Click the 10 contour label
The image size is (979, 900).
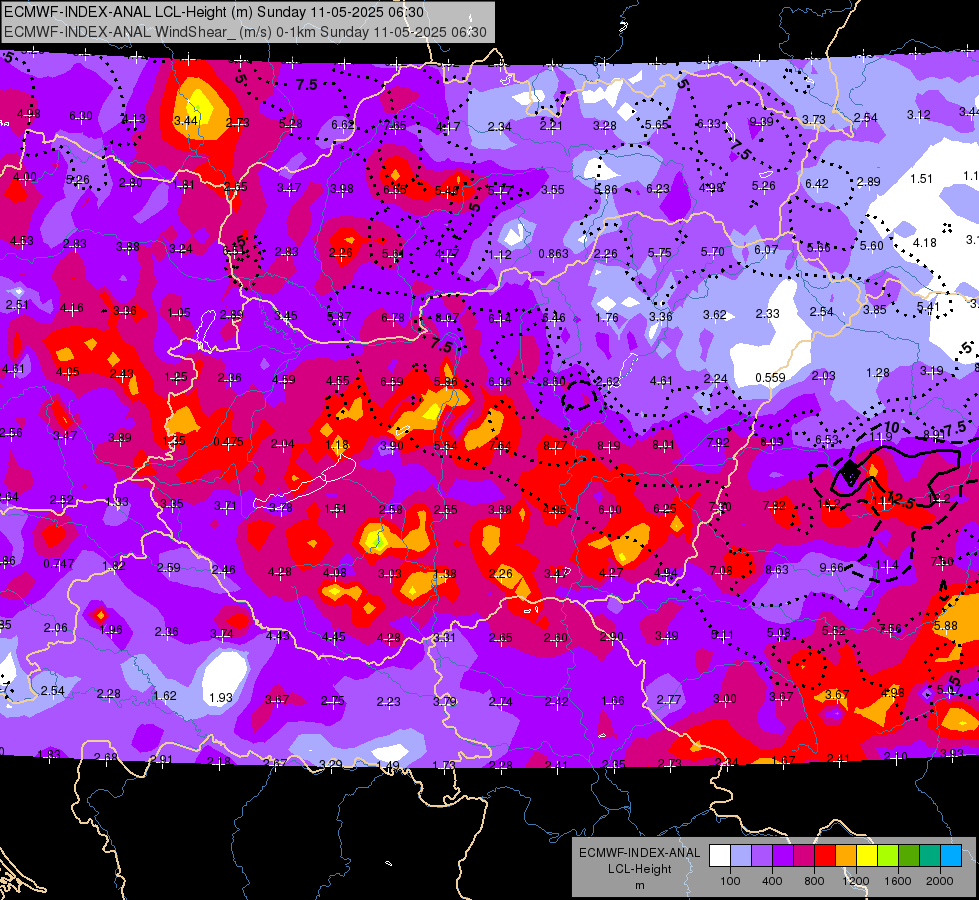click(892, 428)
